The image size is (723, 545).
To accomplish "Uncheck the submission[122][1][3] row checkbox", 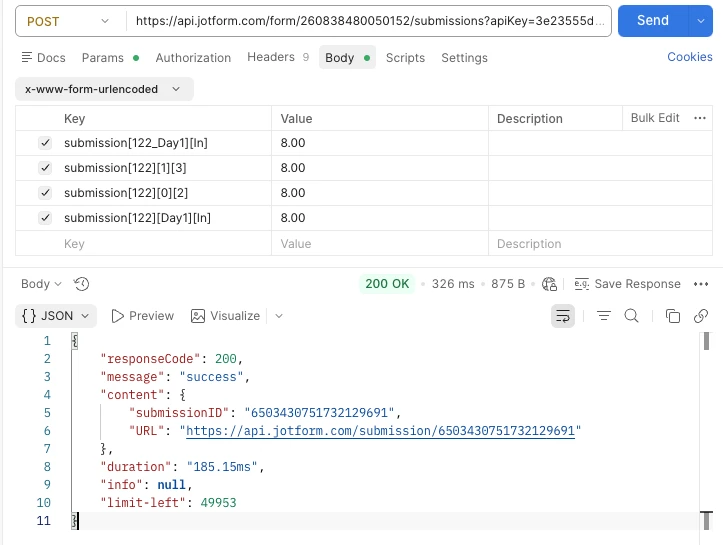I will click(45, 168).
